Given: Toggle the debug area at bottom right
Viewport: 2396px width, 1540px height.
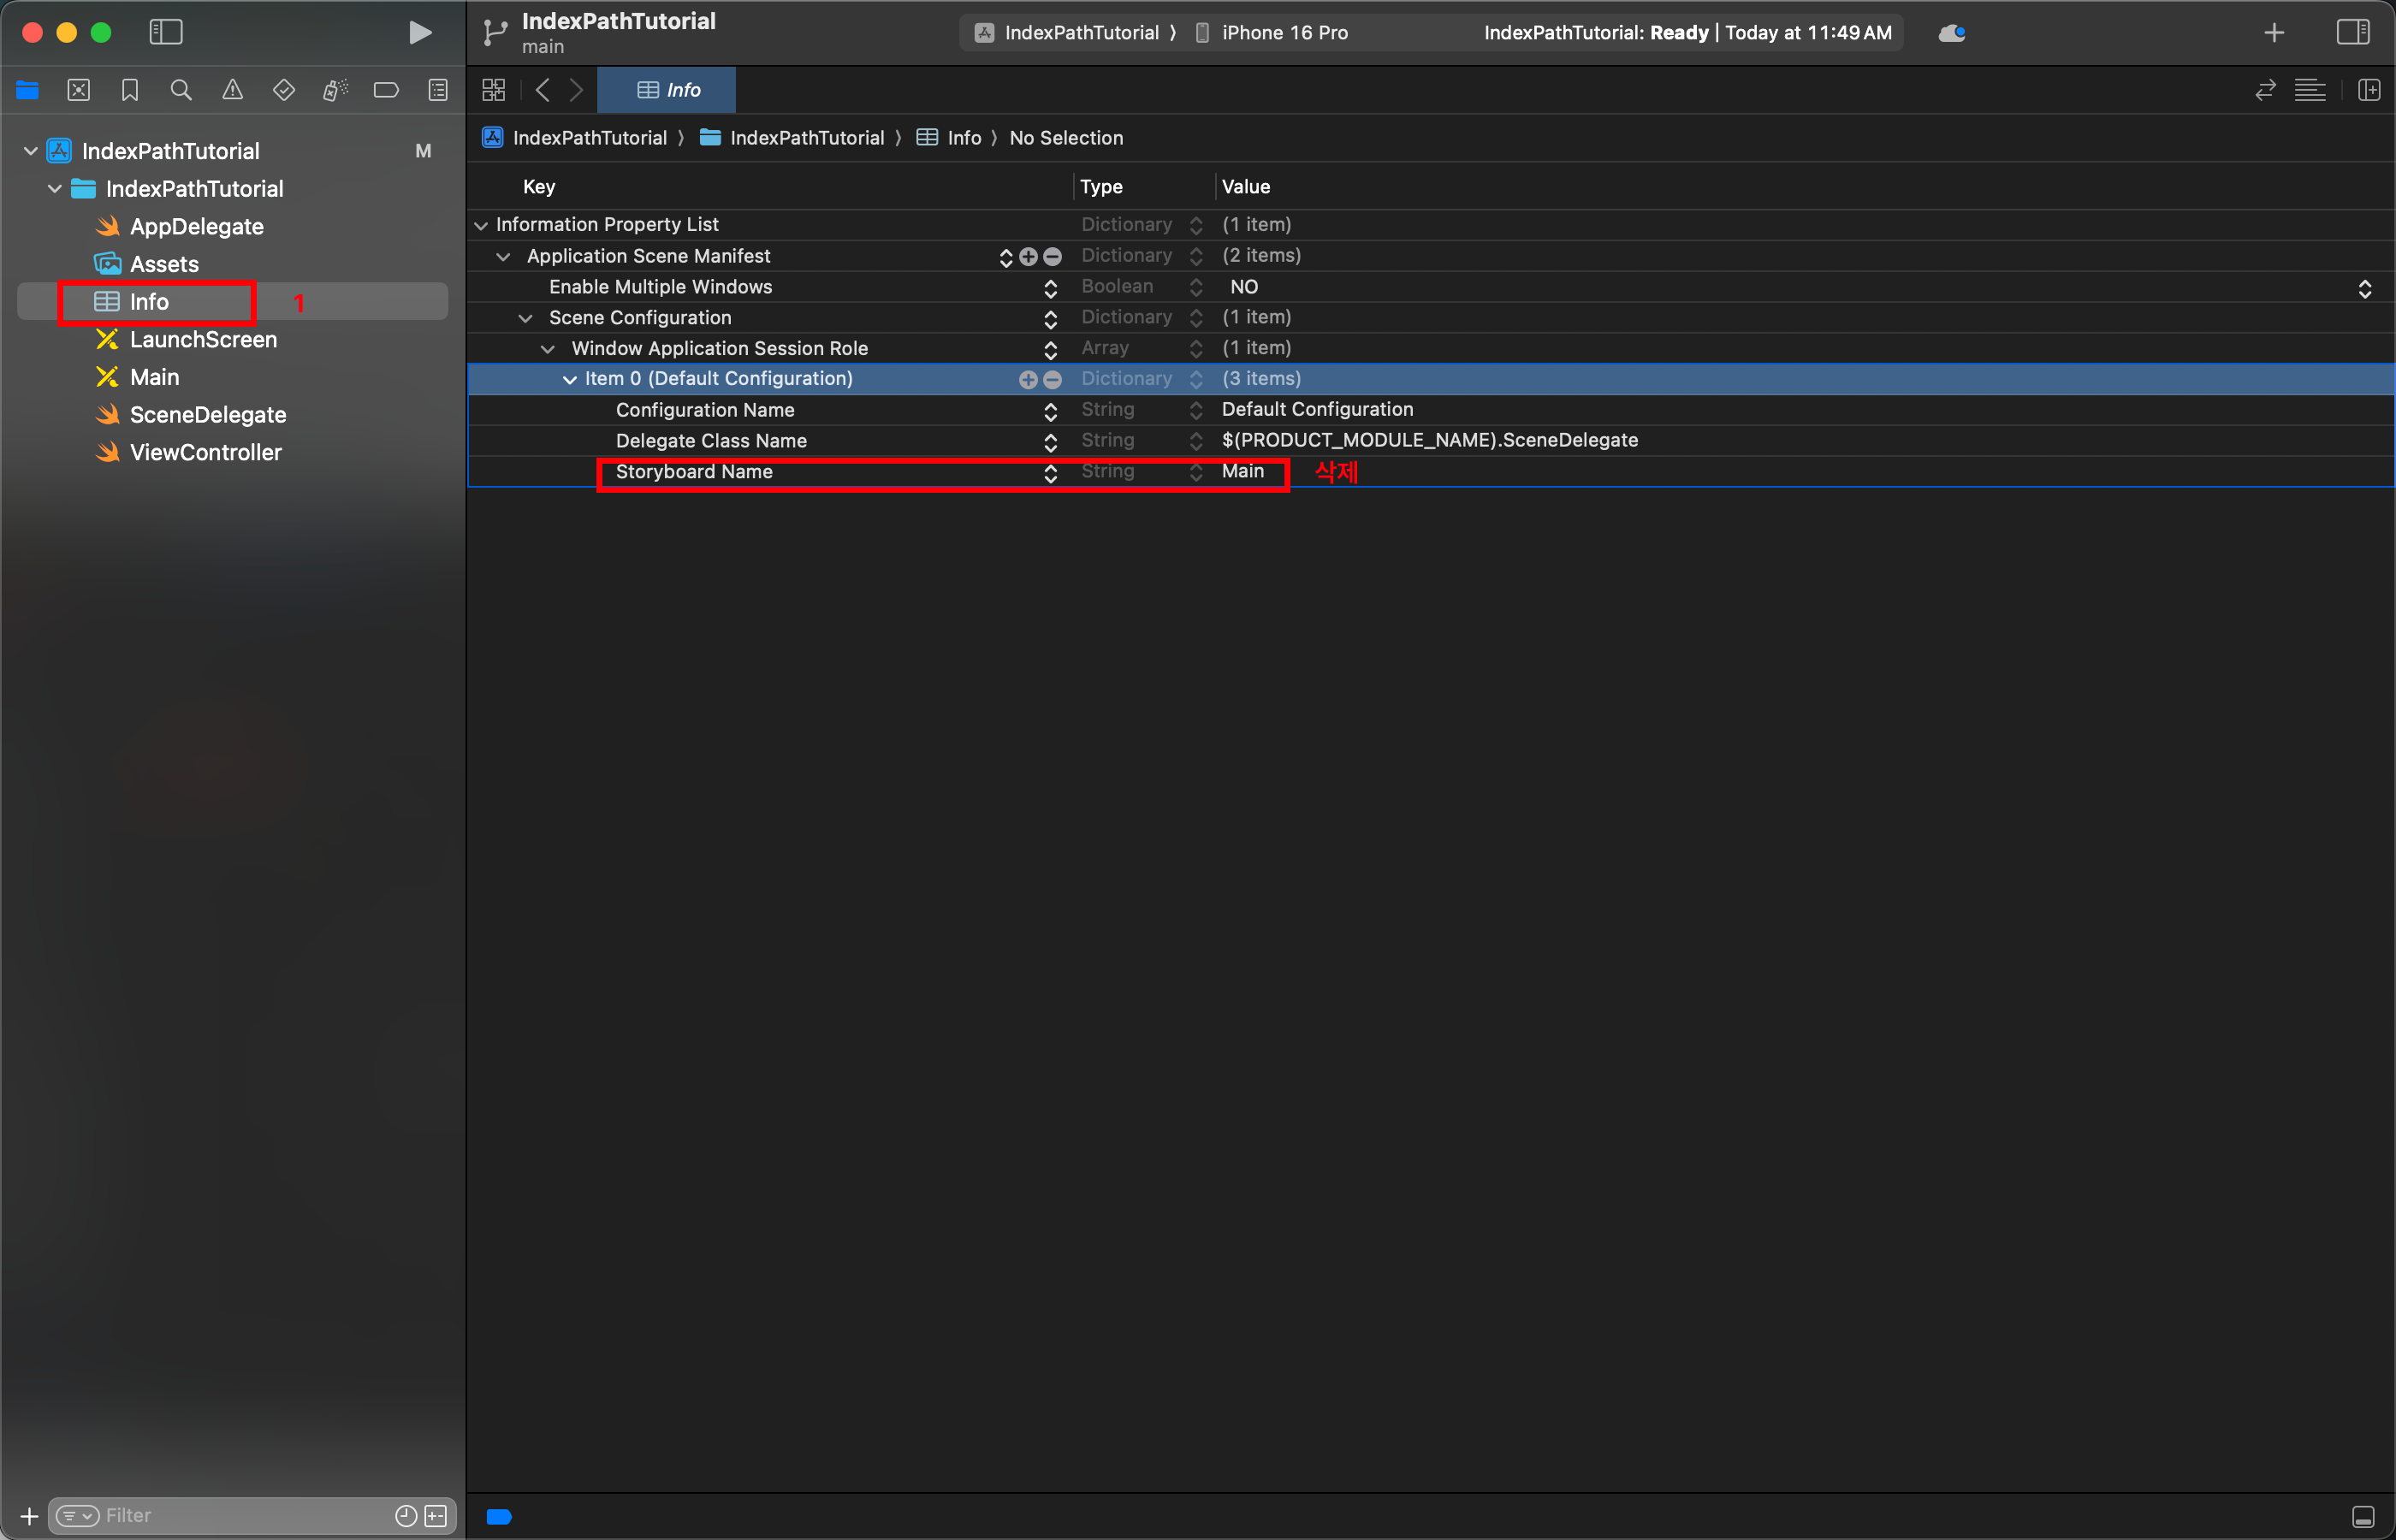Looking at the screenshot, I should pos(2363,1517).
